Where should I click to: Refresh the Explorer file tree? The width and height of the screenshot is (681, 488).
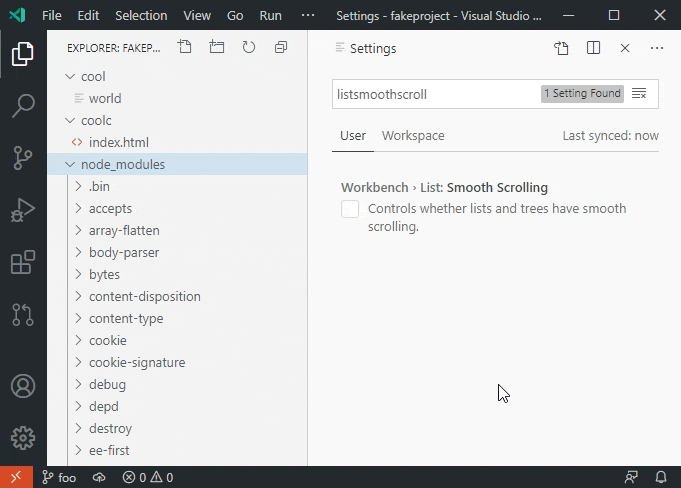248,48
